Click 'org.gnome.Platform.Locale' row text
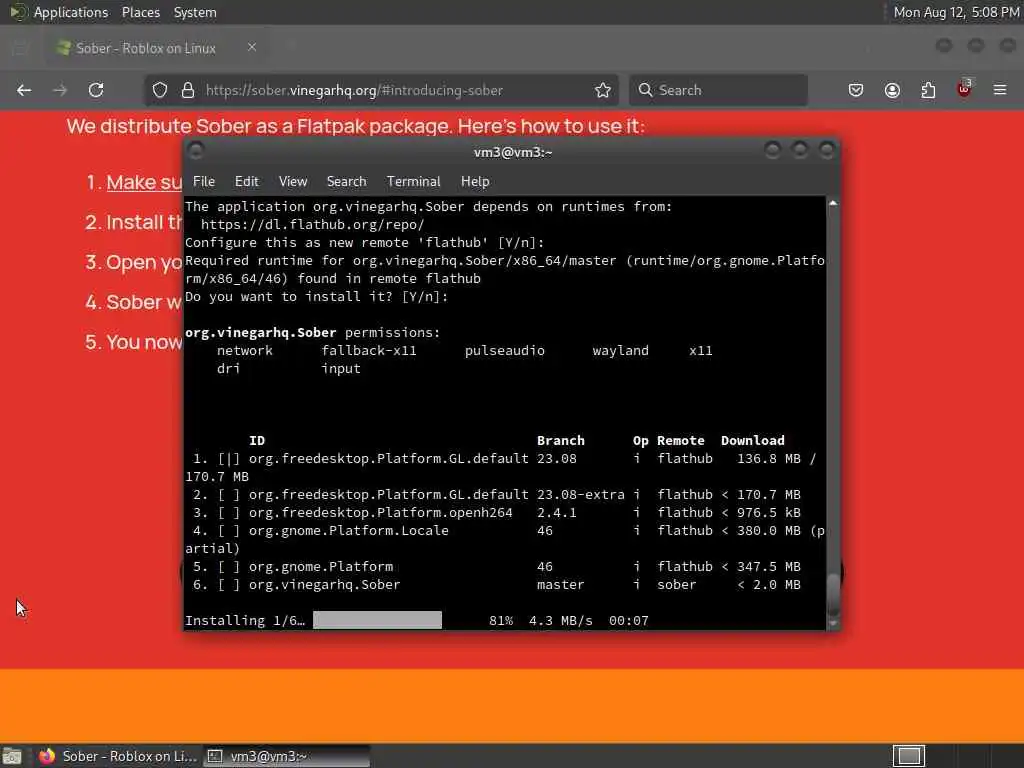The width and height of the screenshot is (1024, 768). coord(349,530)
